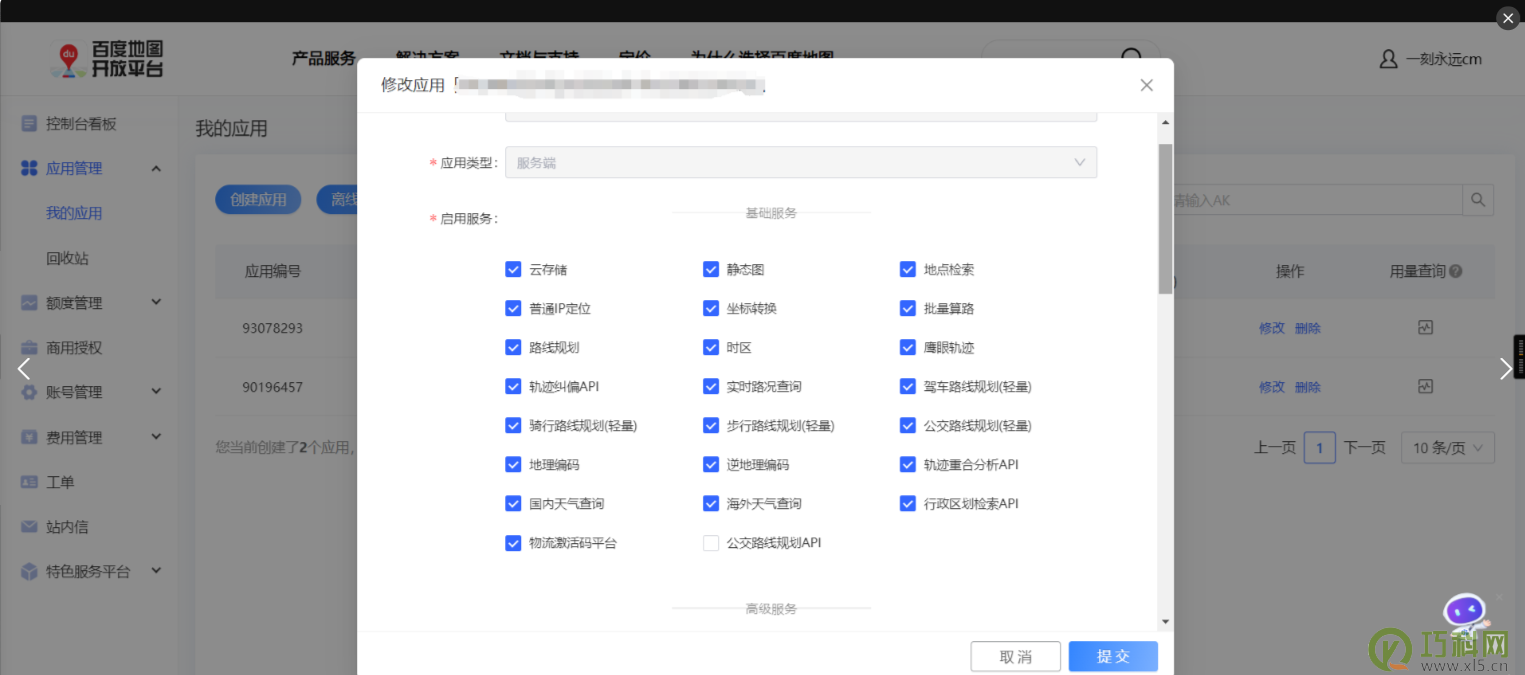This screenshot has width=1525, height=675.
Task: Click the 特色服务平台 cube icon
Action: coord(29,571)
